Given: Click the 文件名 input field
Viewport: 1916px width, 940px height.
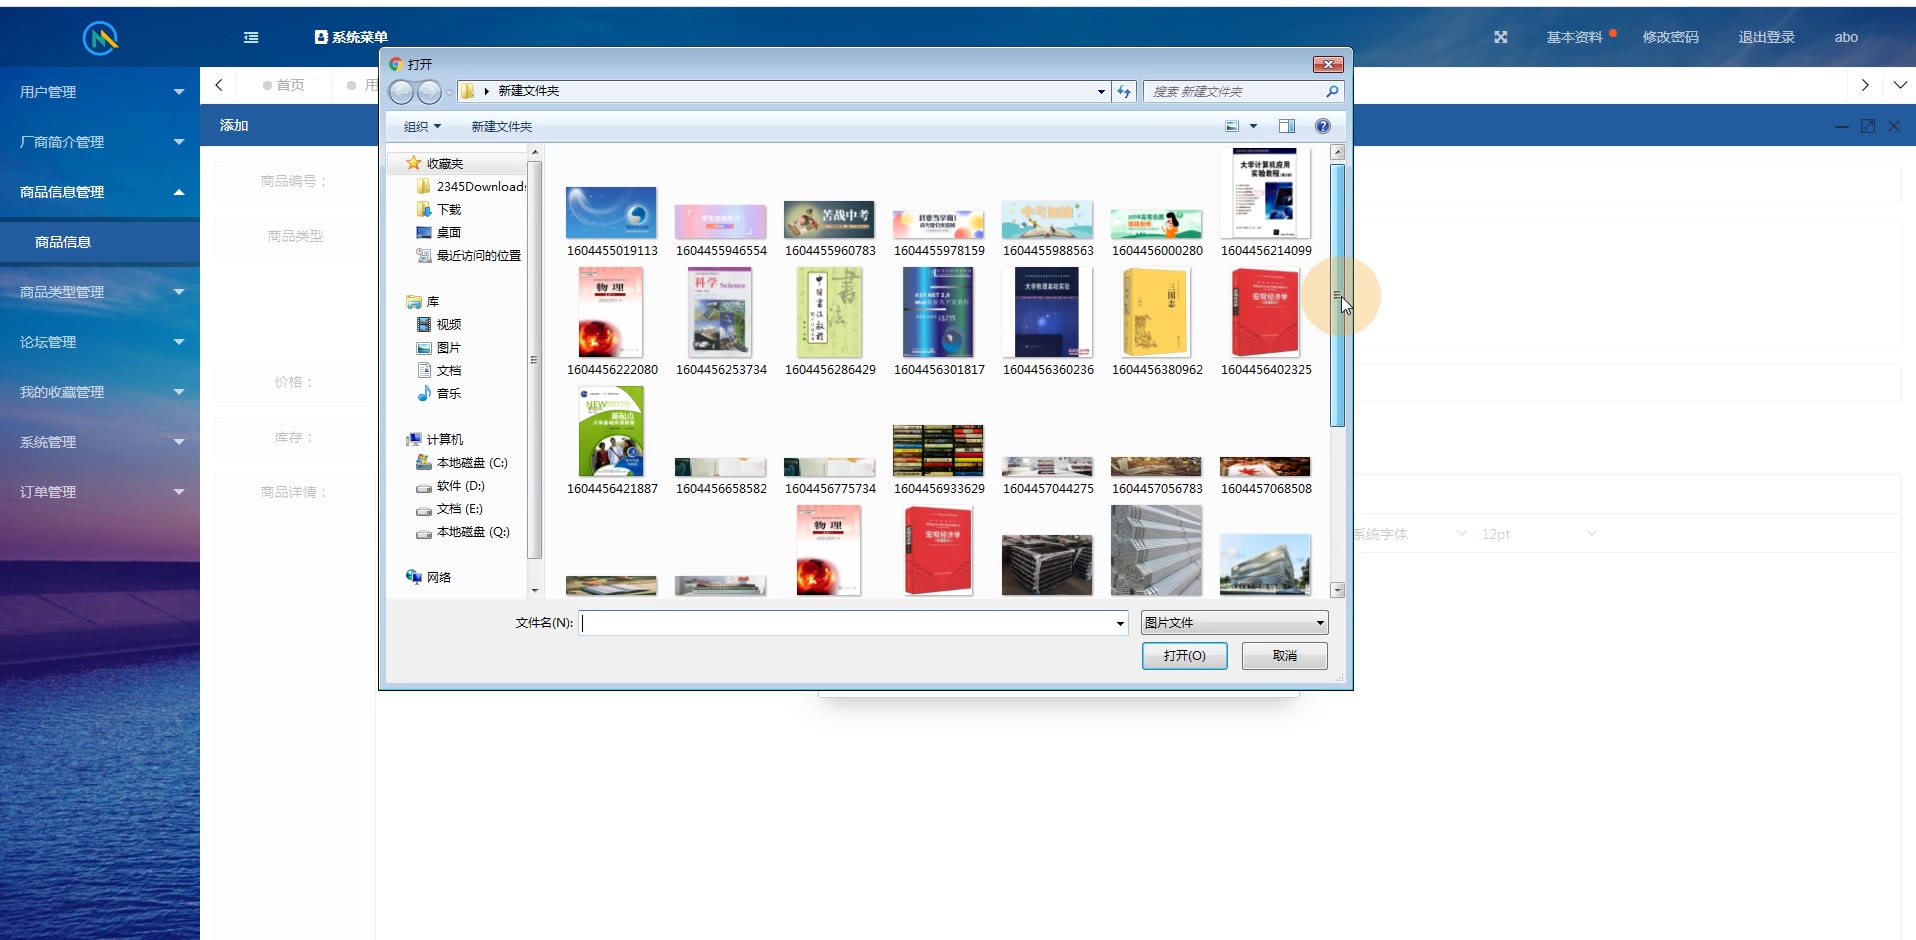Looking at the screenshot, I should 853,623.
